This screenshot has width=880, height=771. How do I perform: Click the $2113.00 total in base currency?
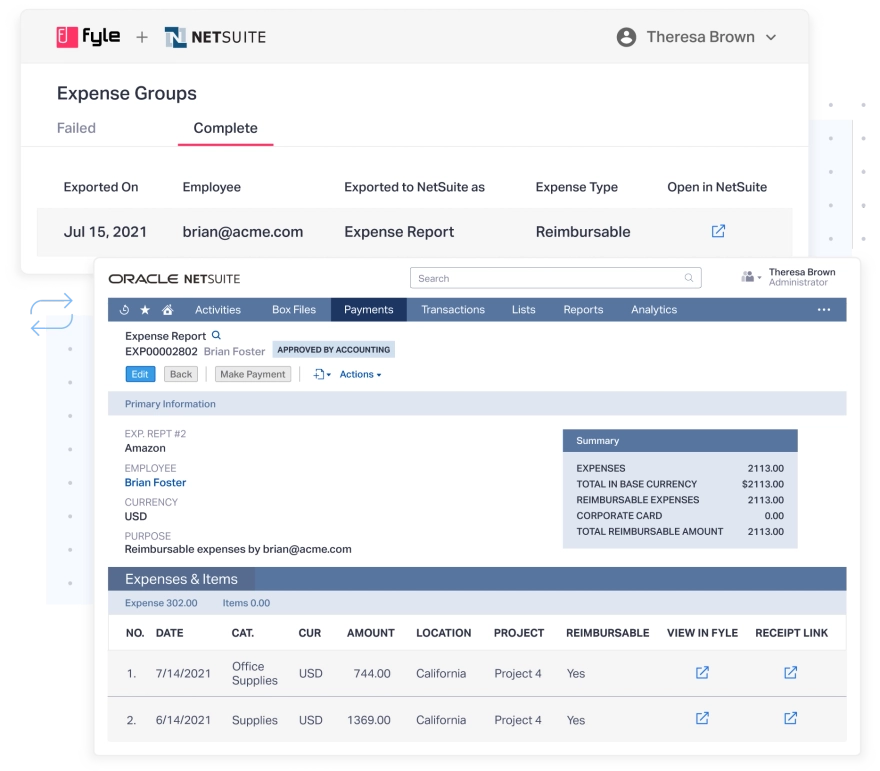(x=763, y=484)
